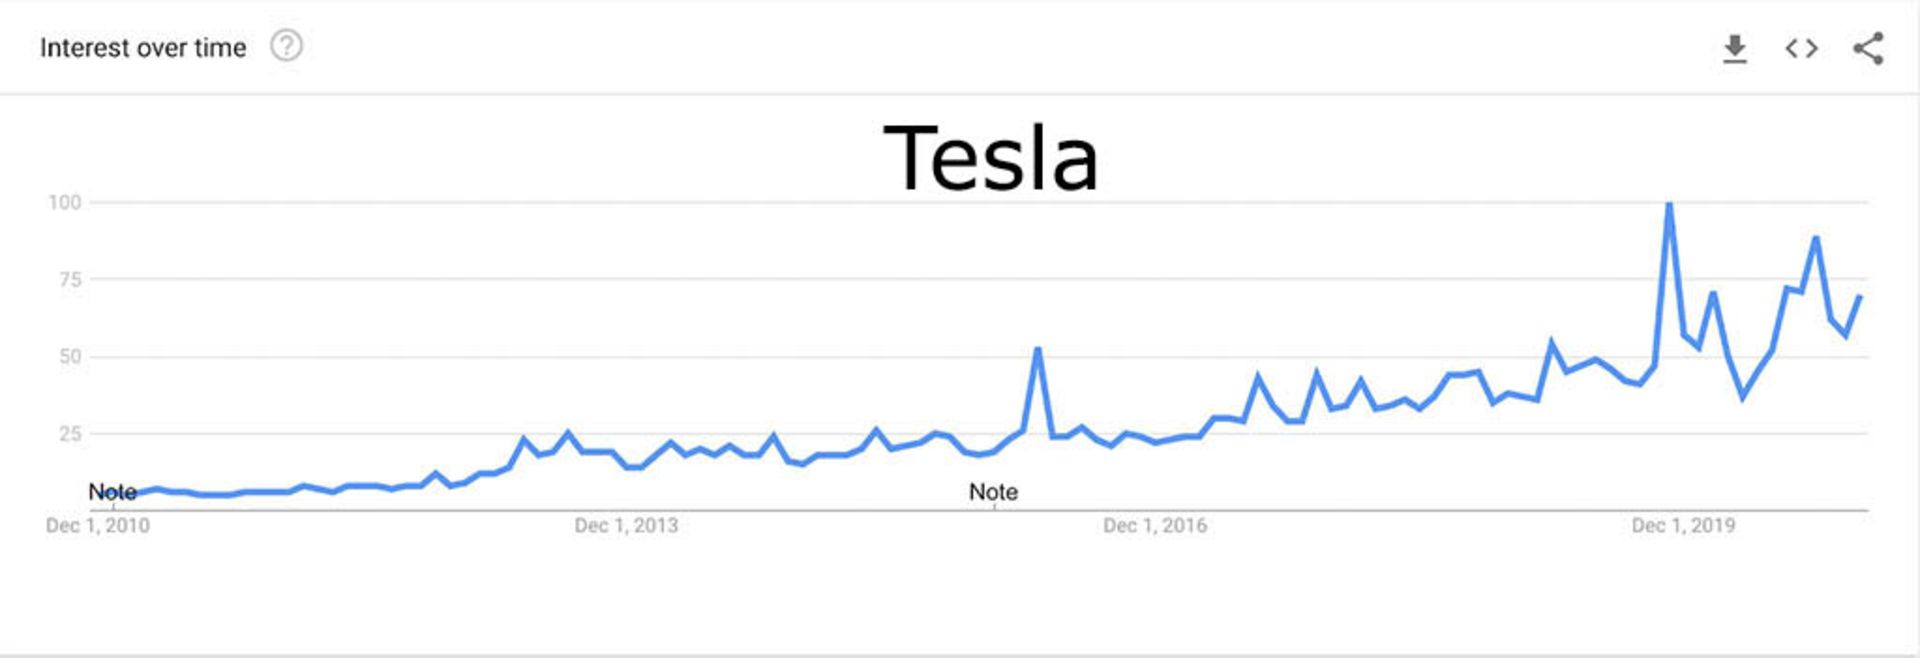Click the 75 y-axis label

[x=70, y=280]
